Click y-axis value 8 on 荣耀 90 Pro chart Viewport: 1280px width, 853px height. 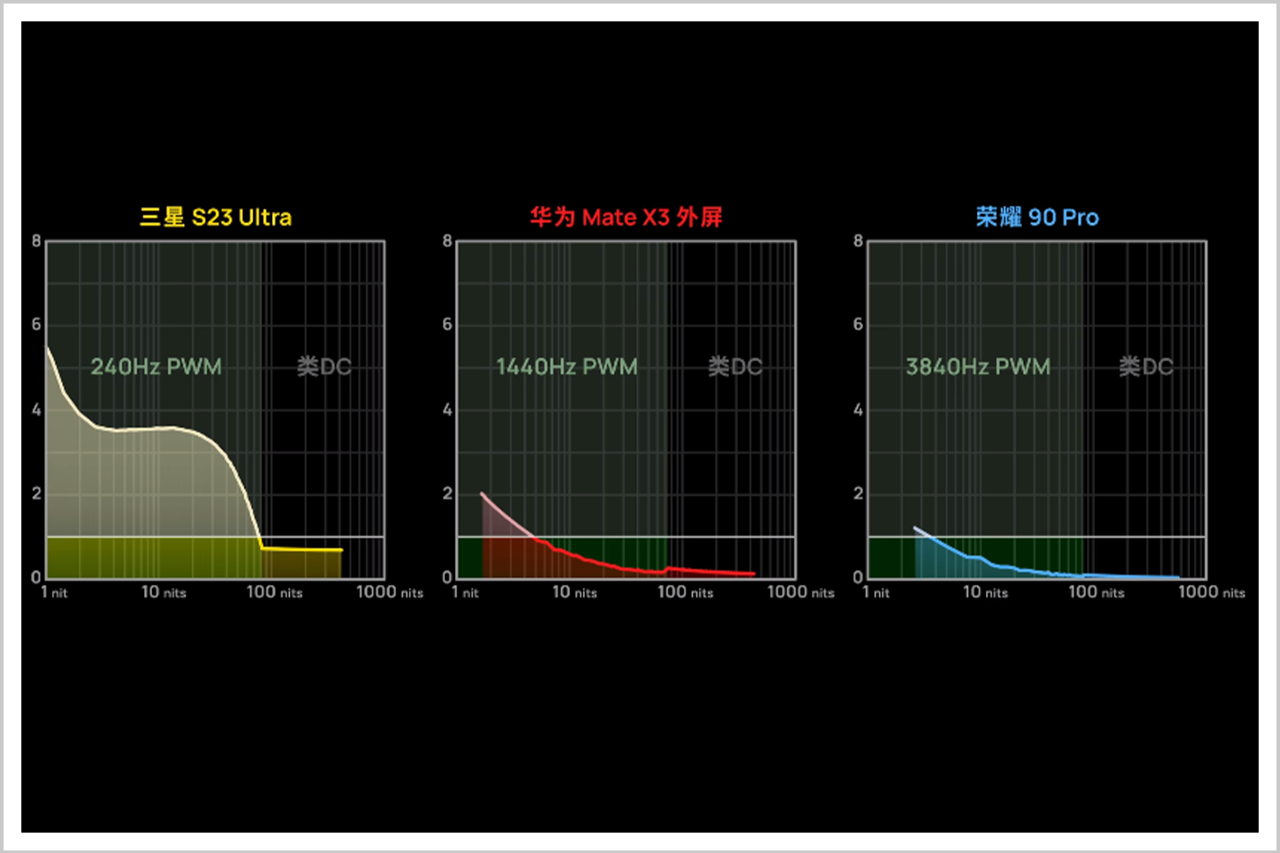pos(859,241)
